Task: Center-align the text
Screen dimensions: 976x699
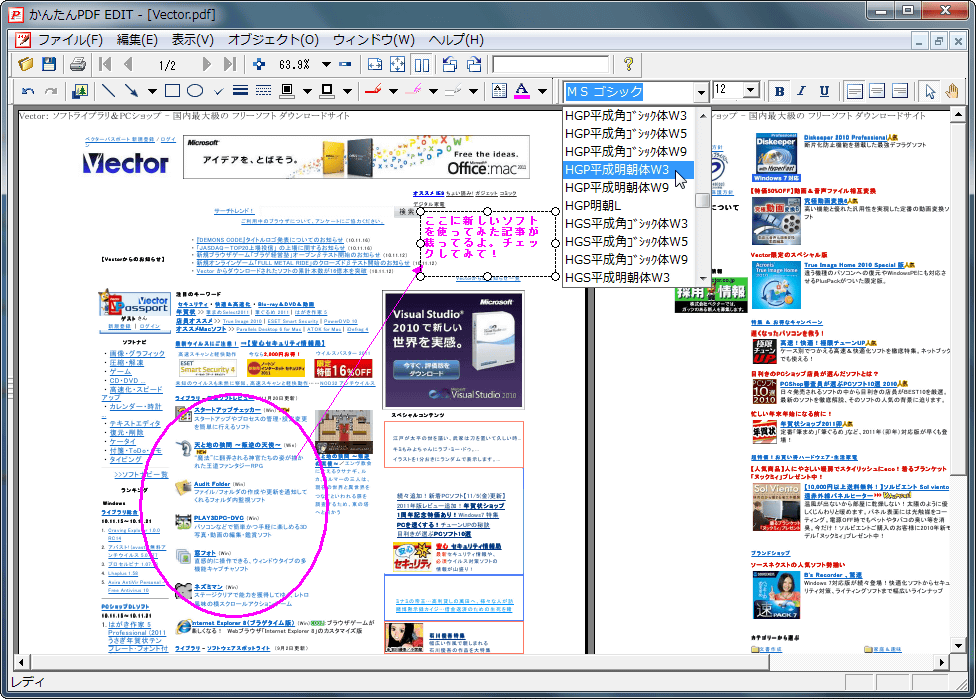Action: (x=877, y=91)
